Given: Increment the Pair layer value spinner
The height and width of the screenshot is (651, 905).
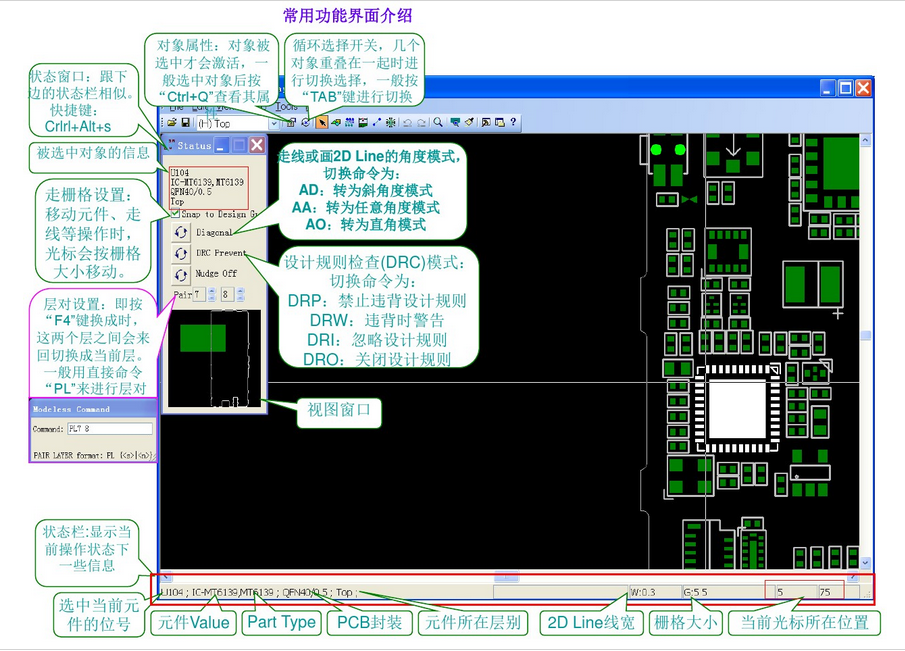Looking at the screenshot, I should (212, 290).
